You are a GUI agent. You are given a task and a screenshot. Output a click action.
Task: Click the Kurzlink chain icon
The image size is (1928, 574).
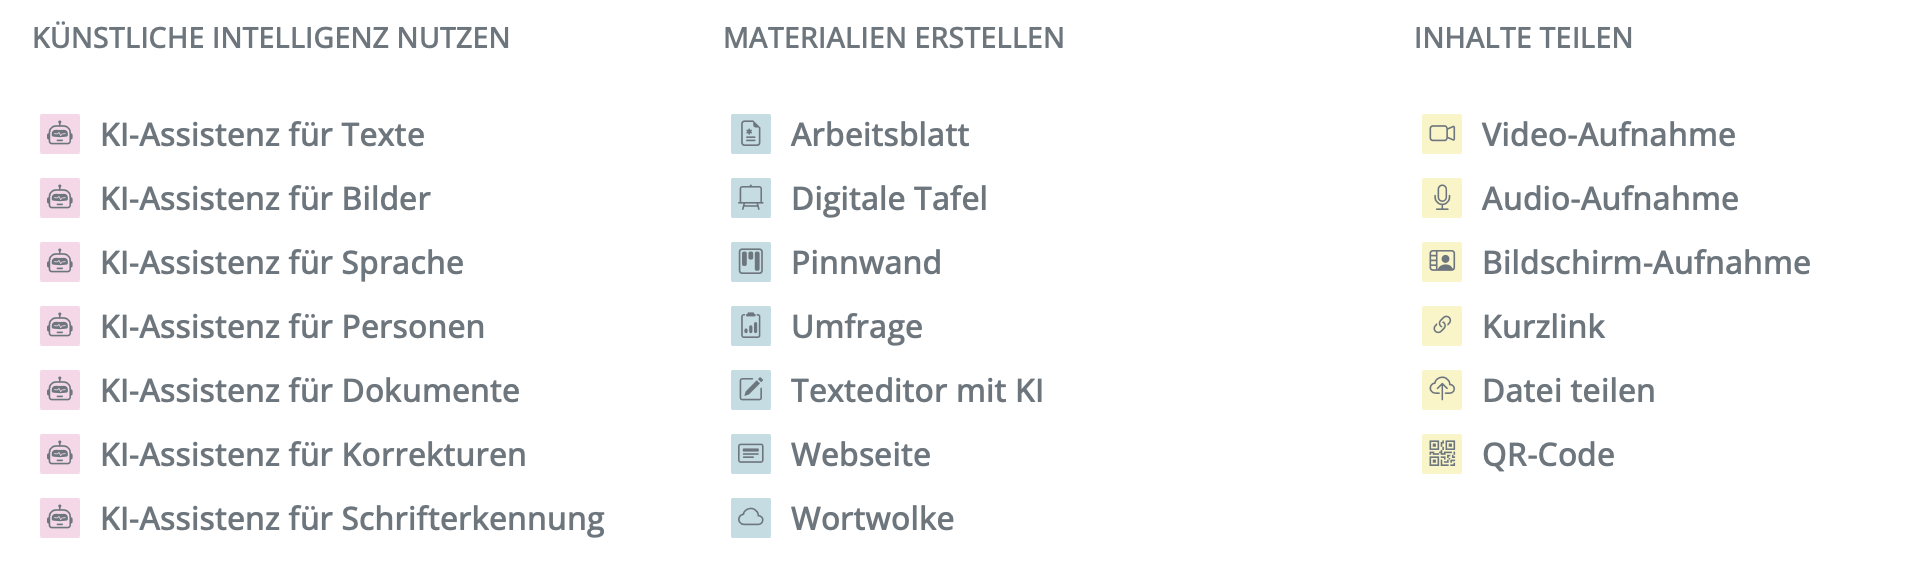click(1442, 326)
